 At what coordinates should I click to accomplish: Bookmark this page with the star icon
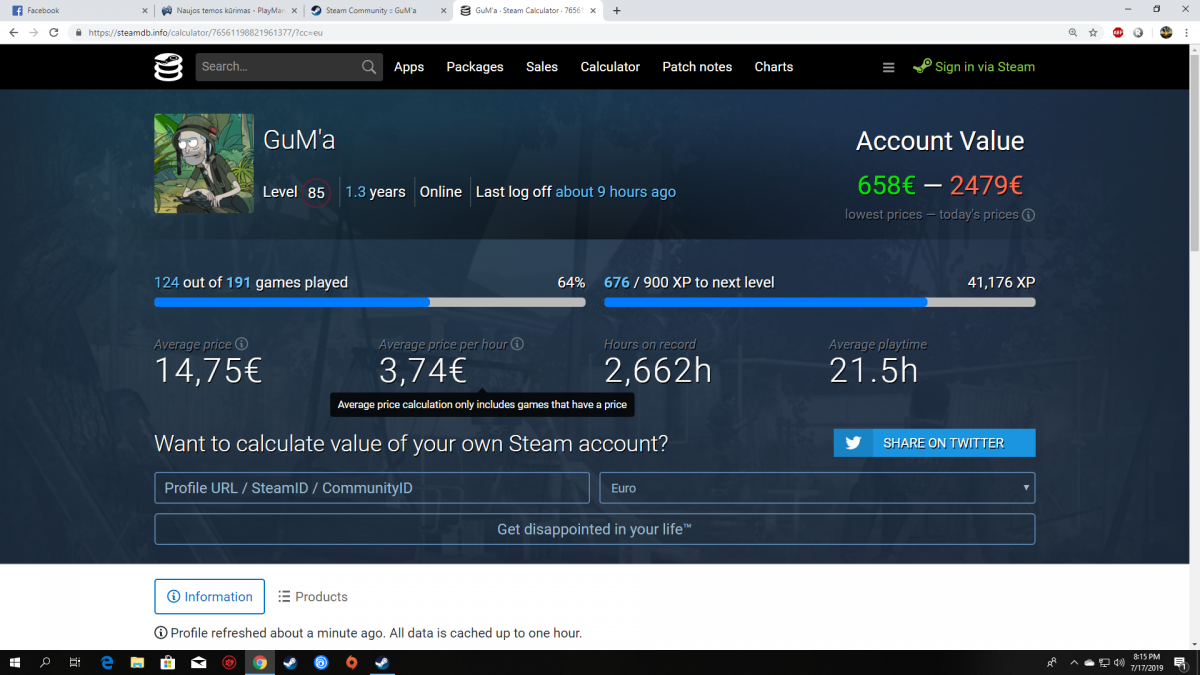1093,32
